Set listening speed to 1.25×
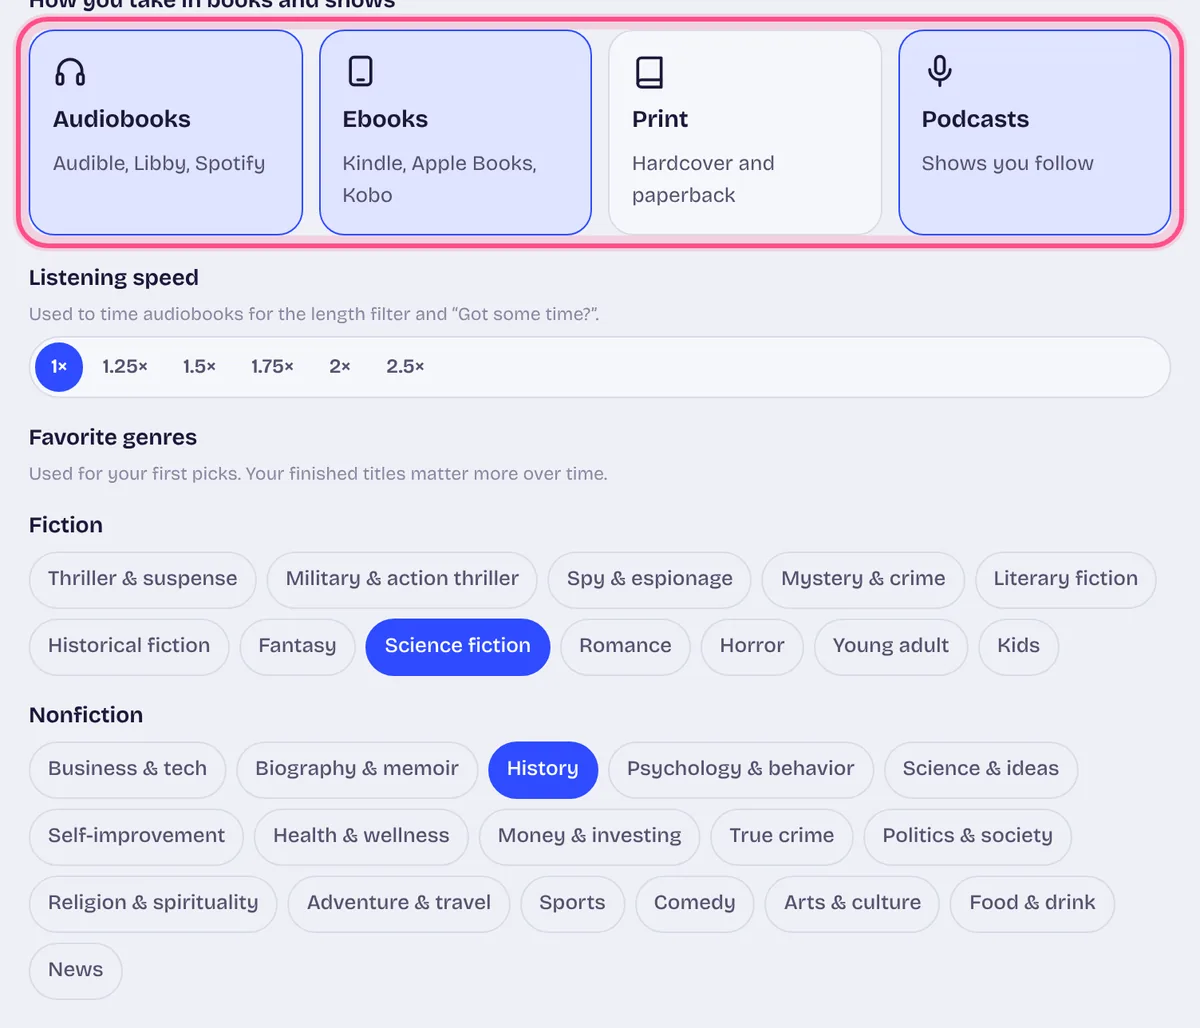The image size is (1200, 1028). pyautogui.click(x=125, y=367)
